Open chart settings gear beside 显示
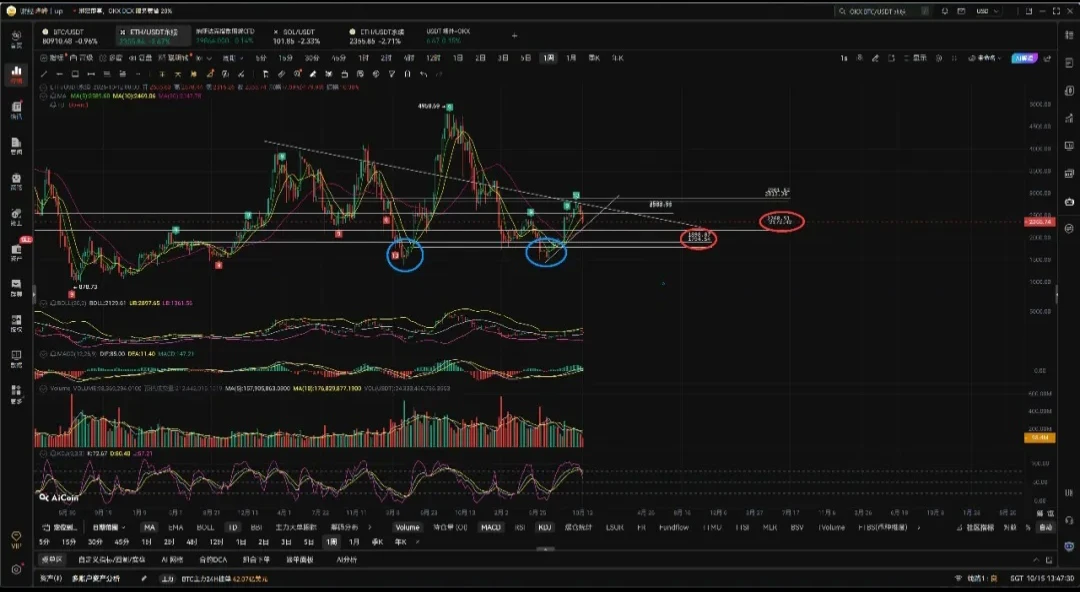1080x592 pixels. pos(938,59)
